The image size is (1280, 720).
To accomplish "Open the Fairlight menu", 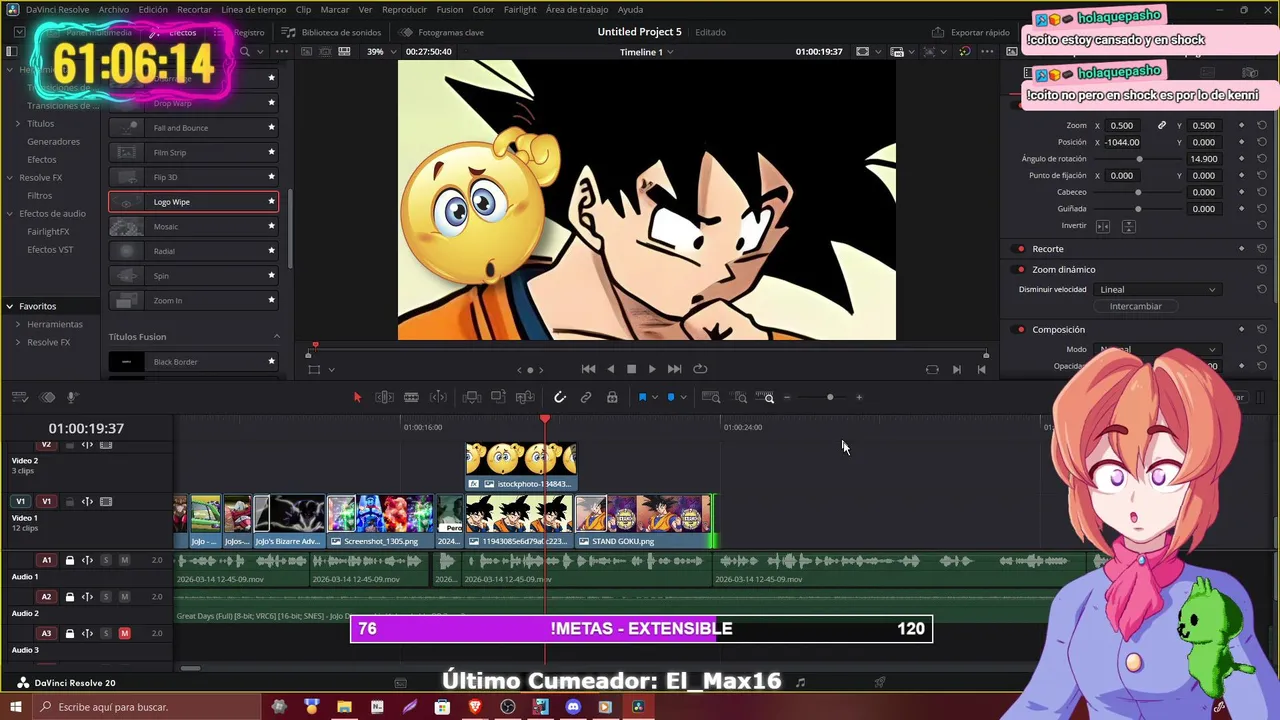I will coord(520,10).
